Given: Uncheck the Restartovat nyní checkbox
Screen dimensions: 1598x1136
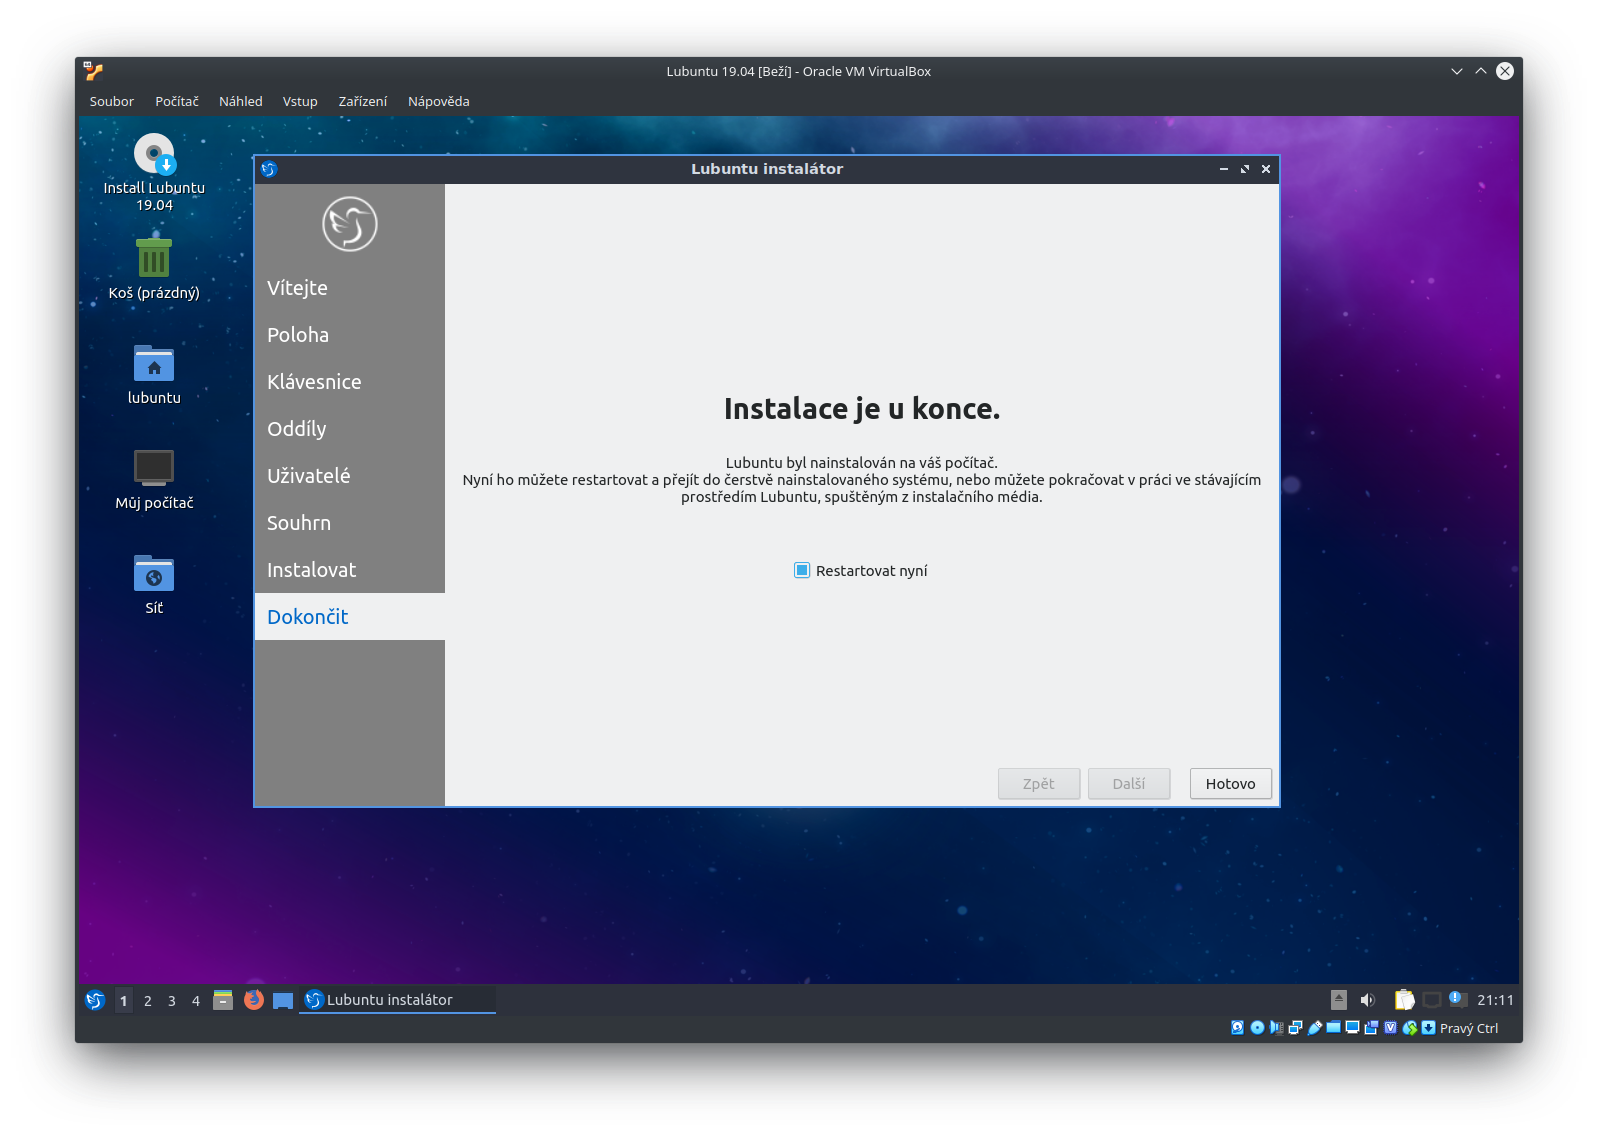Looking at the screenshot, I should pos(802,570).
